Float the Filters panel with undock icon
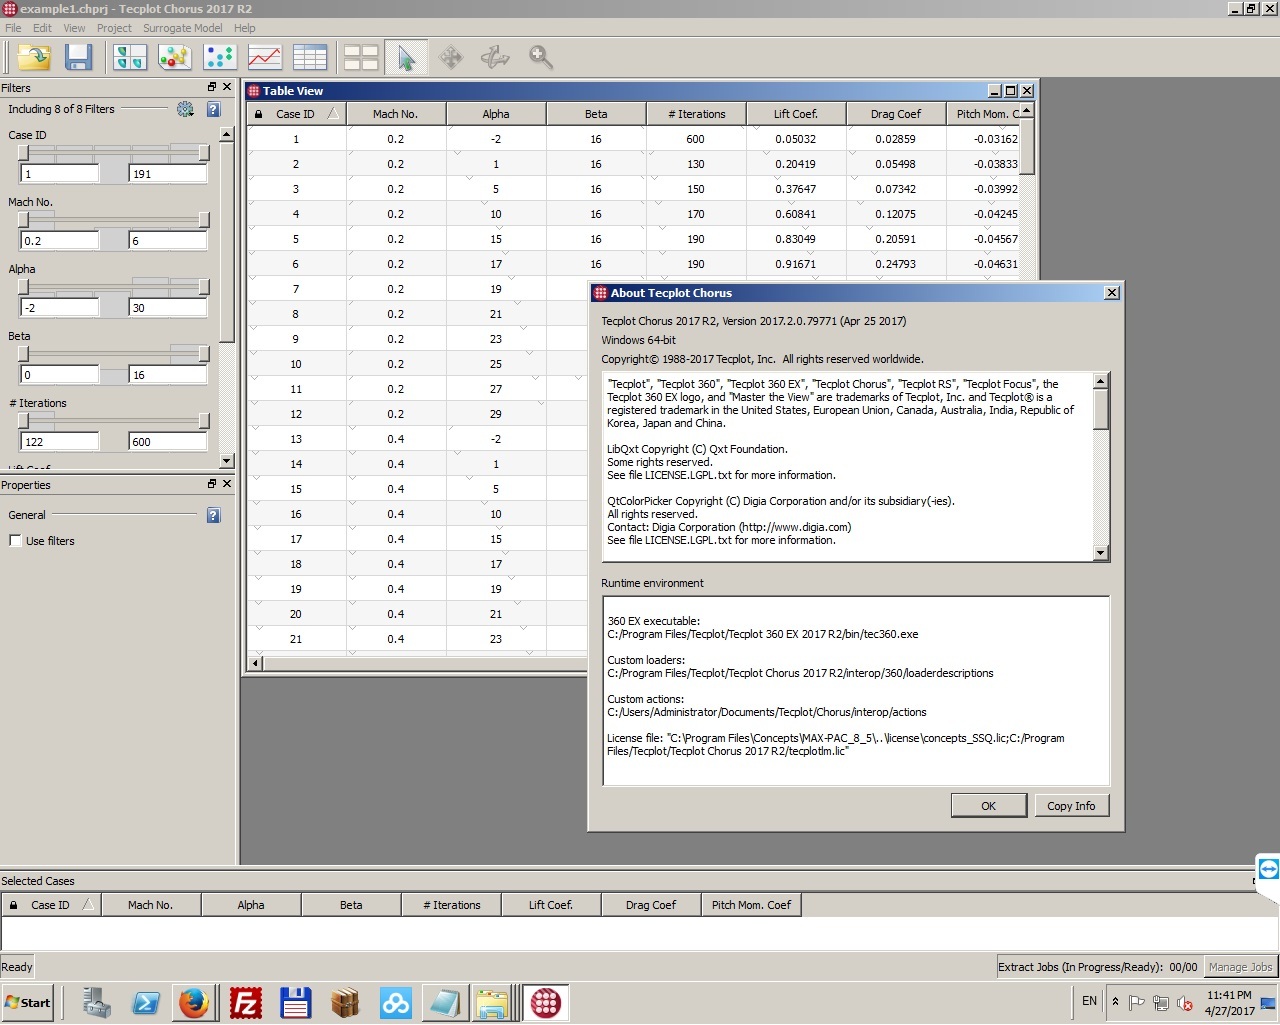The height and width of the screenshot is (1025, 1280). [212, 87]
